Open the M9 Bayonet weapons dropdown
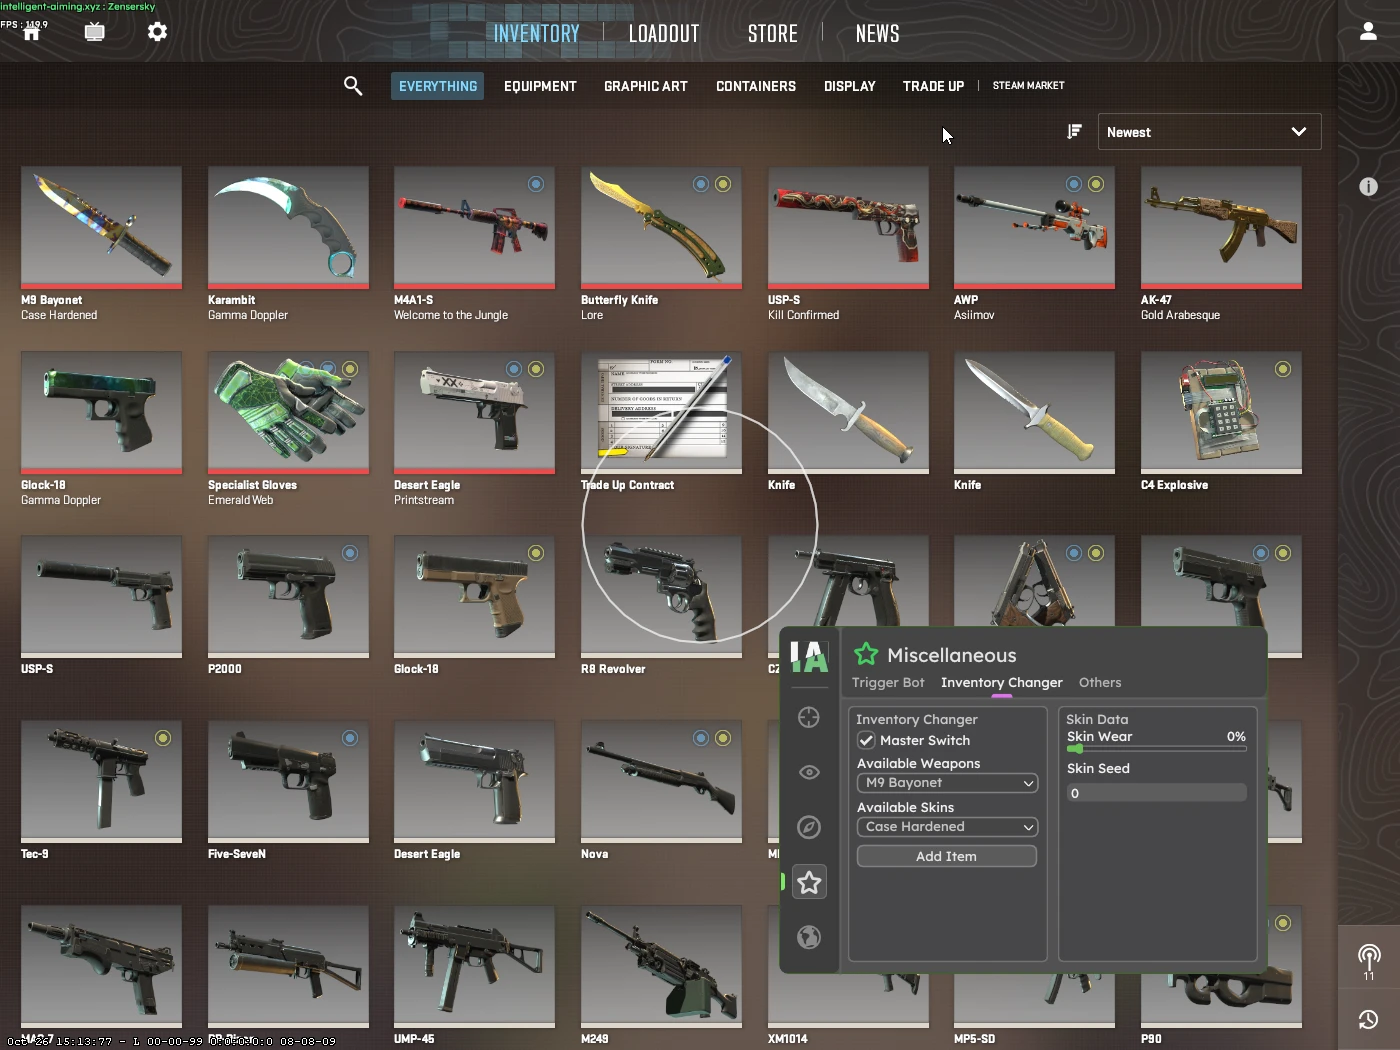This screenshot has height=1050, width=1400. pos(946,783)
